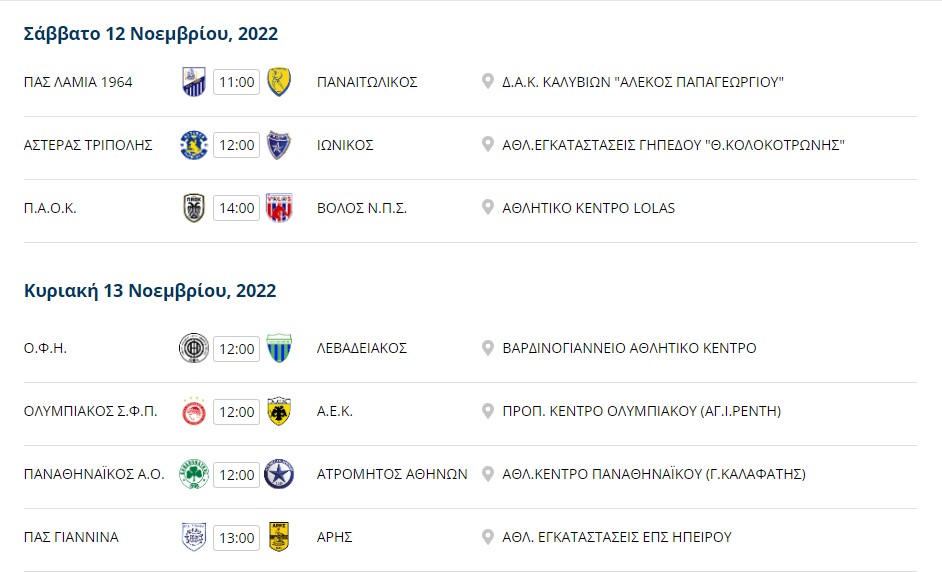This screenshot has height=572, width=942.
Task: Click the ΛΕΒΑΔΕΙΑΚΟΣ green striped crest
Action: (279, 348)
